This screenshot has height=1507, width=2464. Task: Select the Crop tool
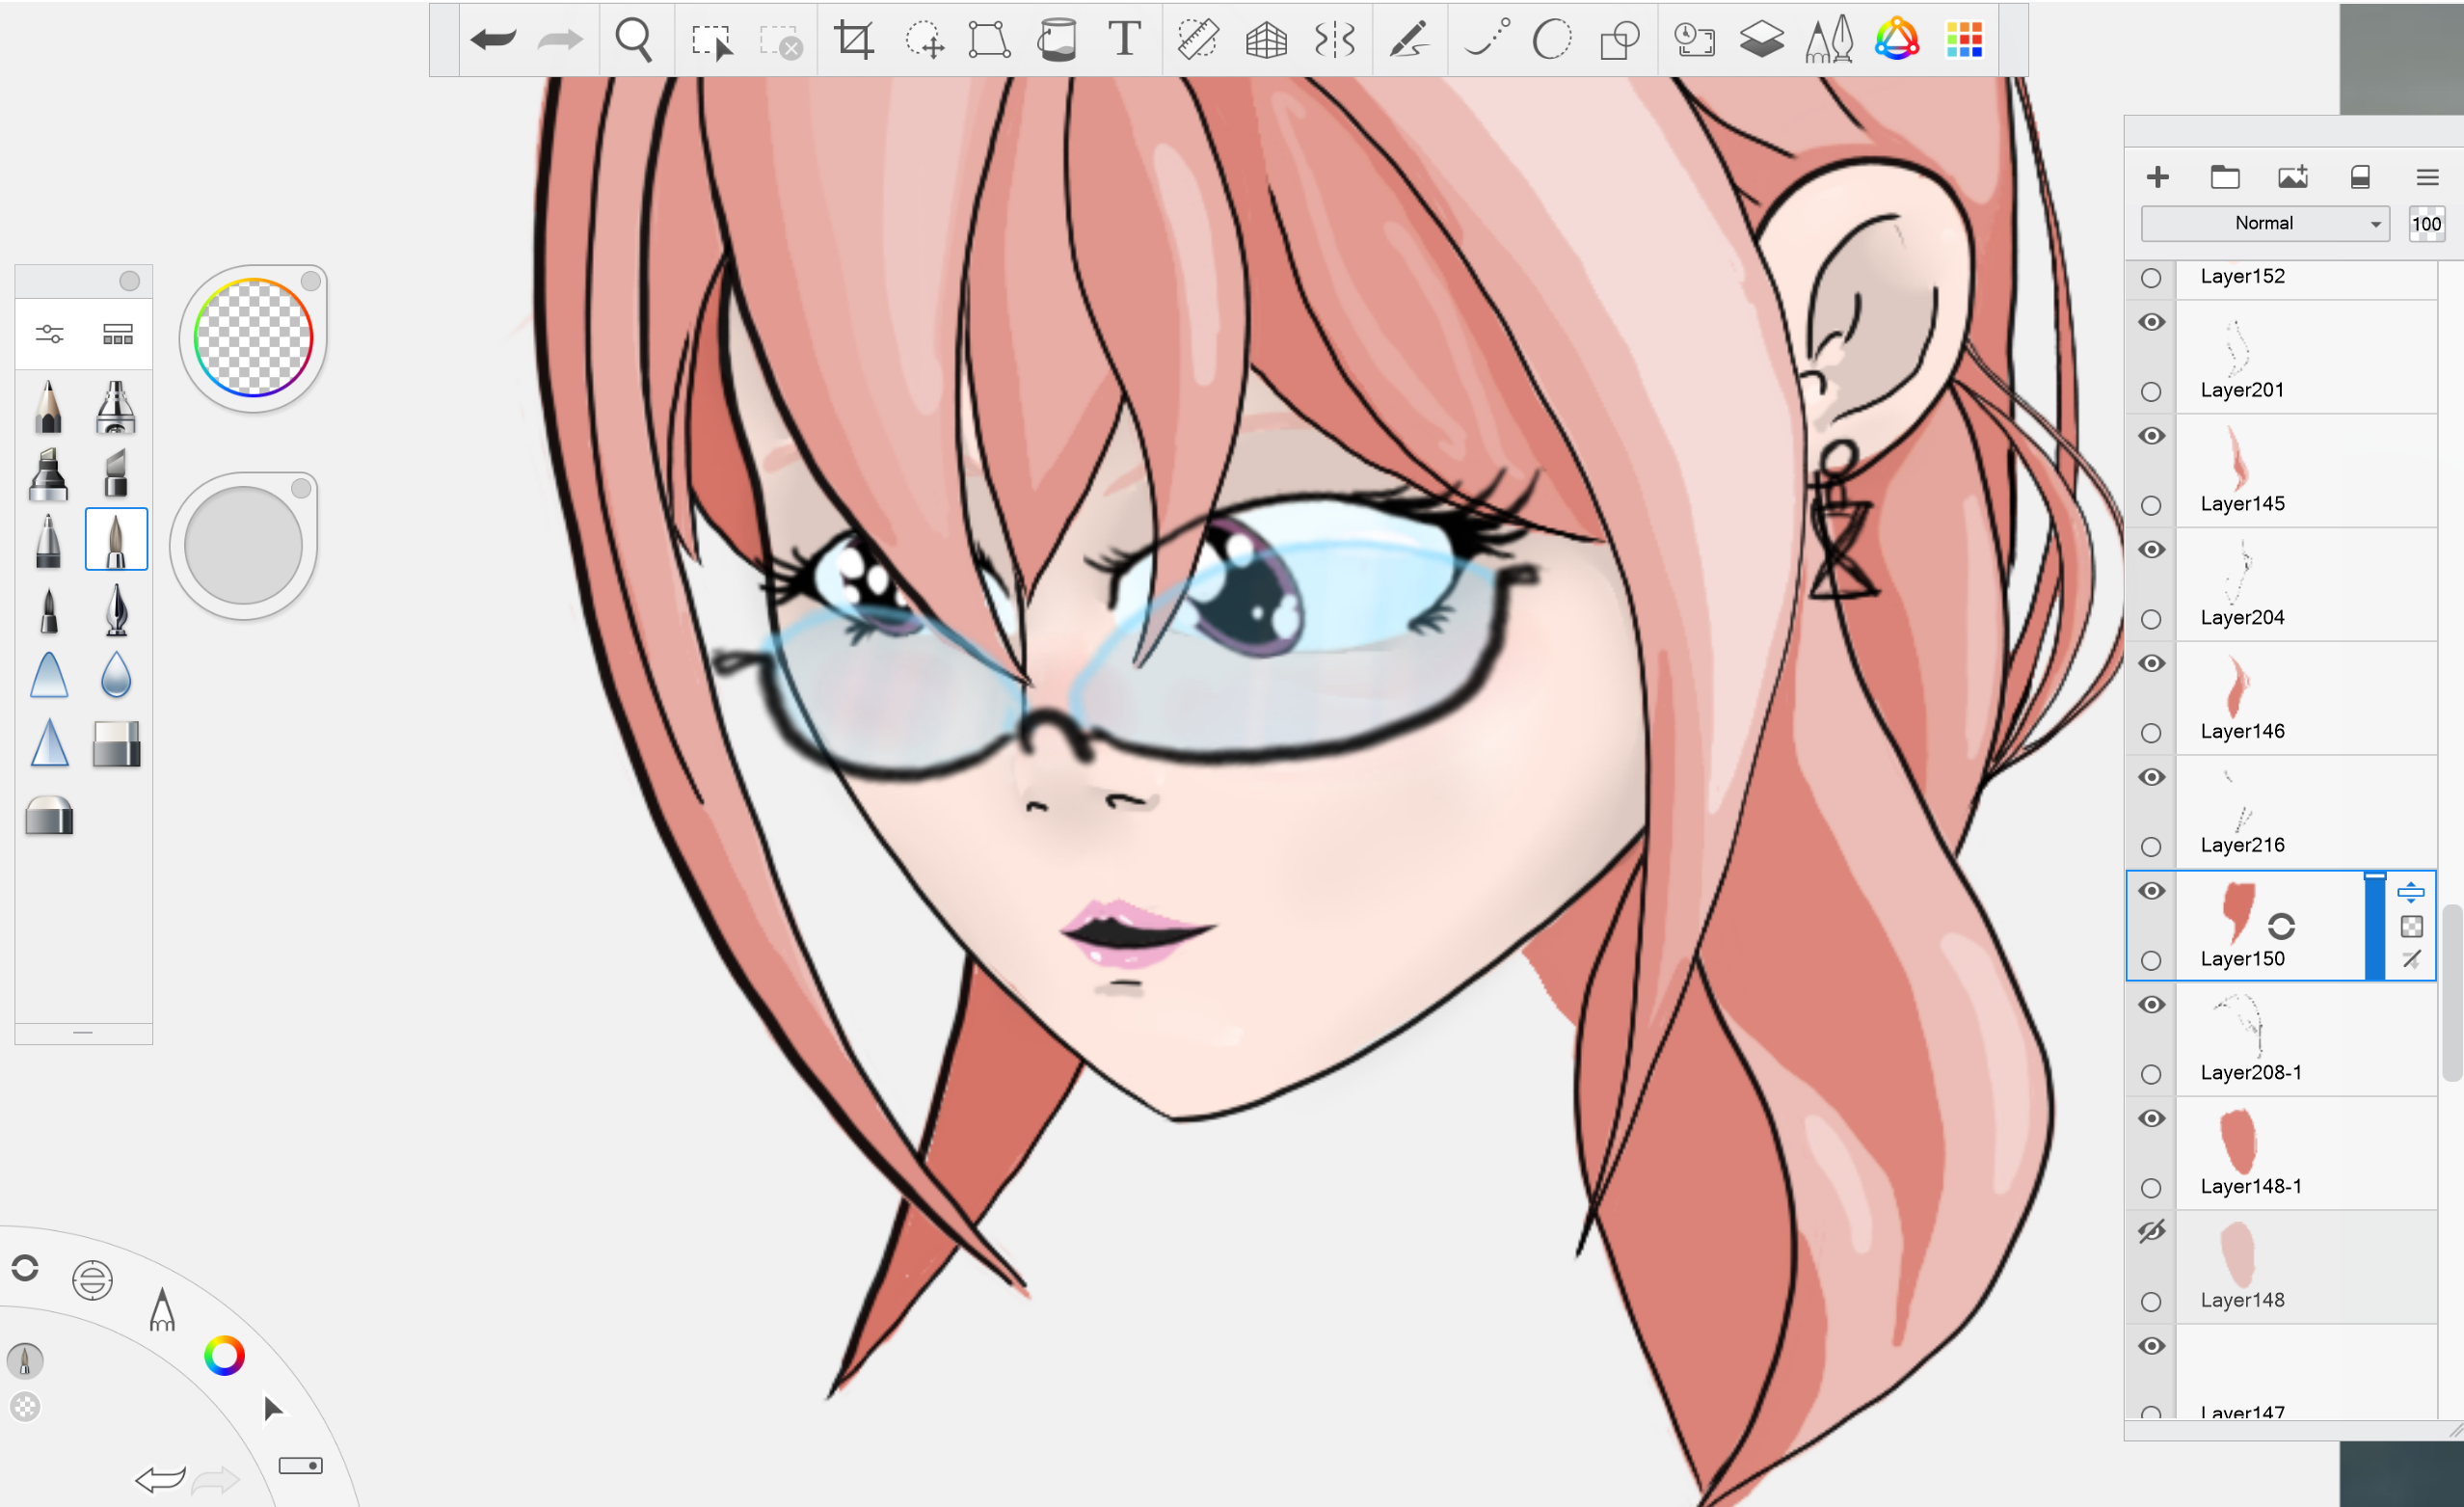(x=854, y=40)
